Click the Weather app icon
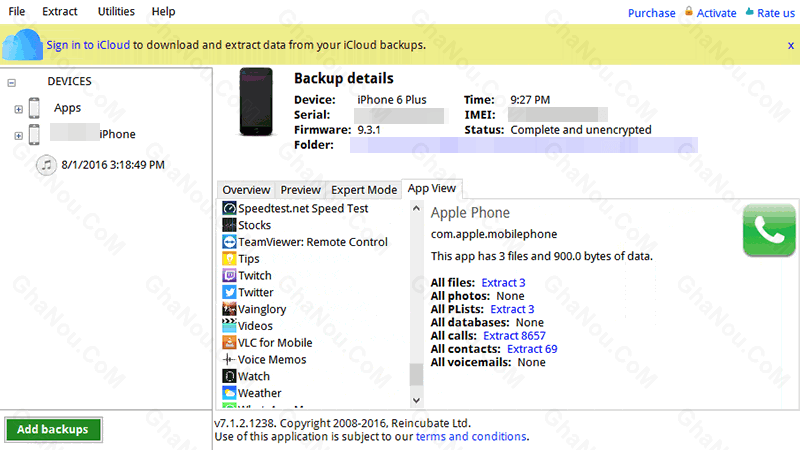 pos(229,393)
